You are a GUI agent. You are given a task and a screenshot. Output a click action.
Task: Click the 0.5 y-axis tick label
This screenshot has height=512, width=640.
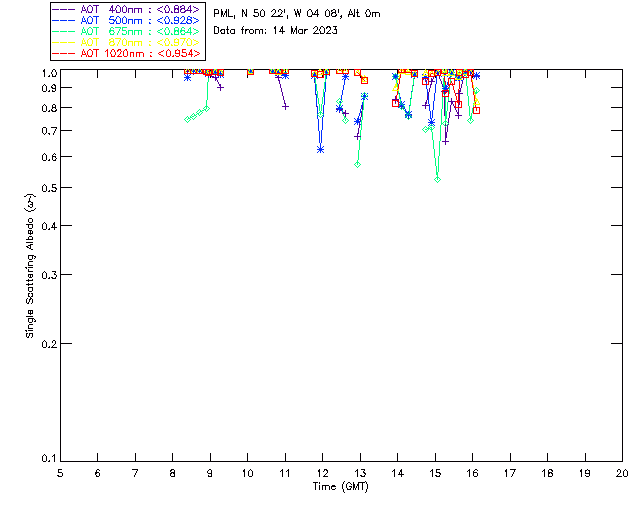[49, 188]
